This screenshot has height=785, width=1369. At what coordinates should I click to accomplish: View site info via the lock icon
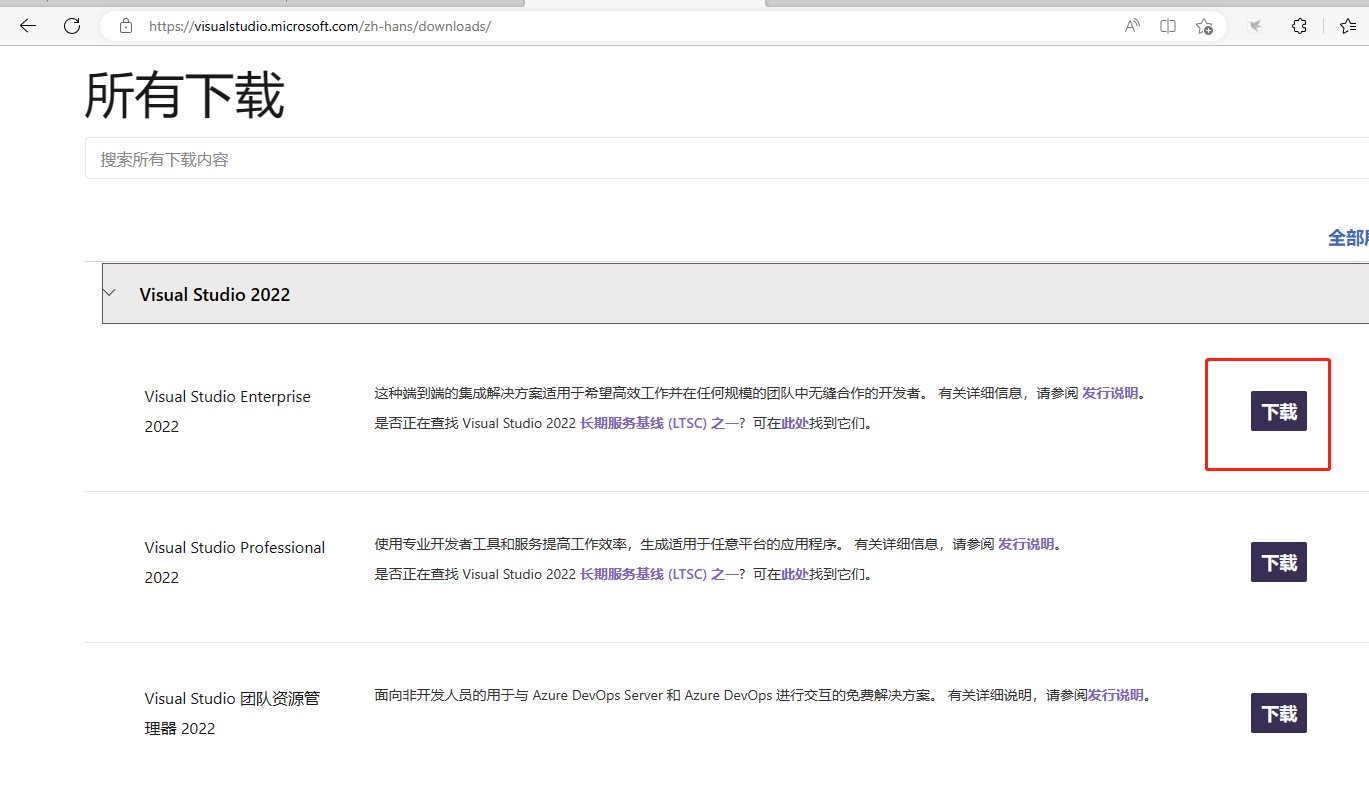click(x=126, y=26)
